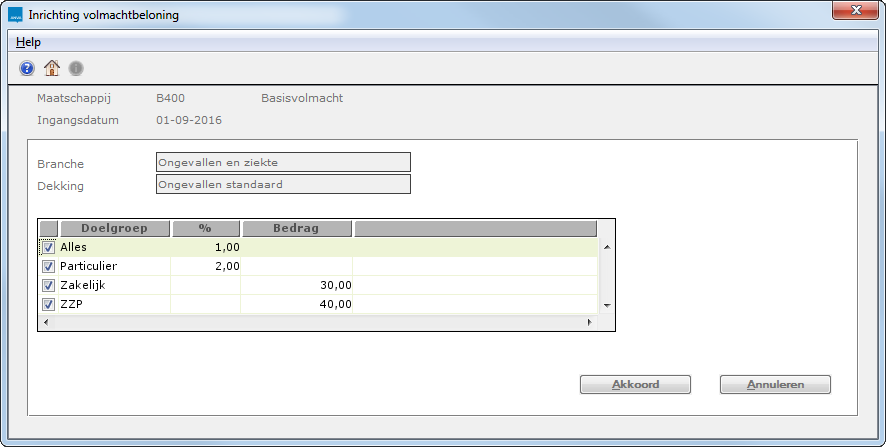Toggle the Particulier checkbox
The image size is (886, 447).
(48, 267)
